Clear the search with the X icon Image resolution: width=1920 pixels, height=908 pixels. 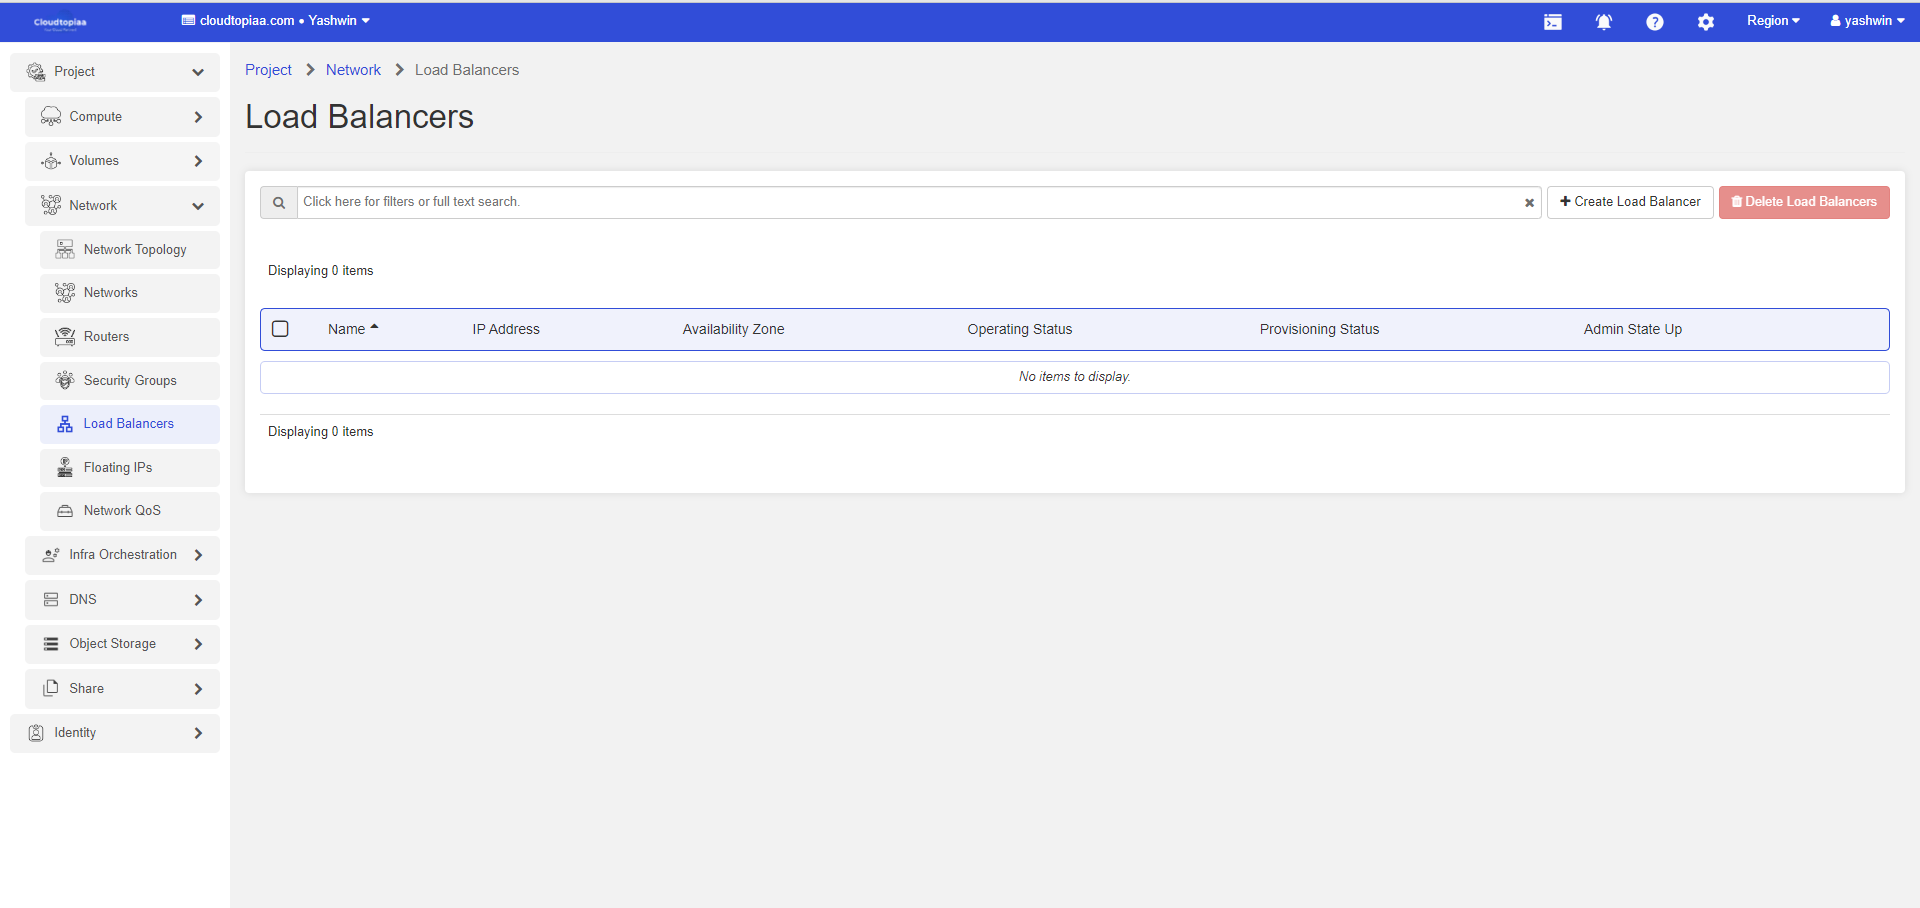click(1528, 203)
